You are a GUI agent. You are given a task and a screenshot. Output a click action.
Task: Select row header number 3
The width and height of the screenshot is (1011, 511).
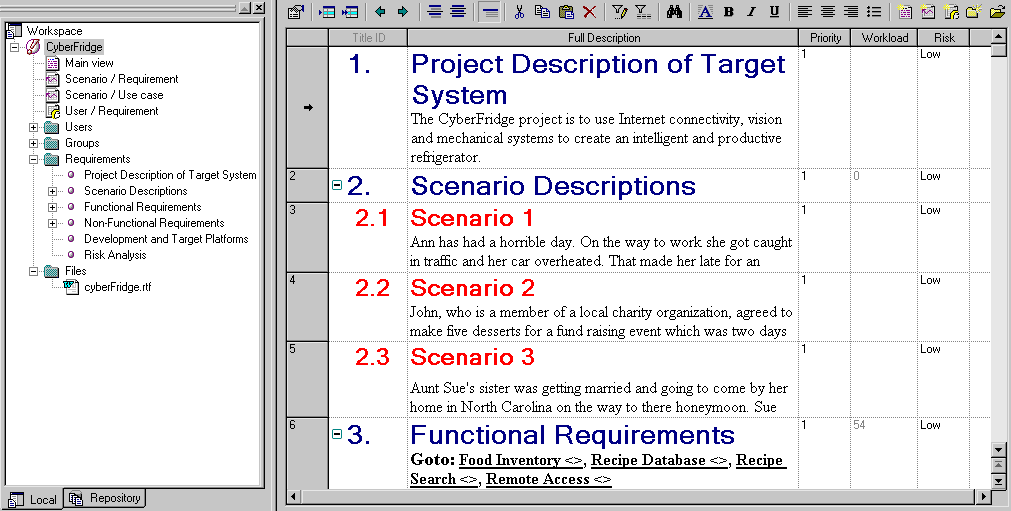[x=307, y=237]
